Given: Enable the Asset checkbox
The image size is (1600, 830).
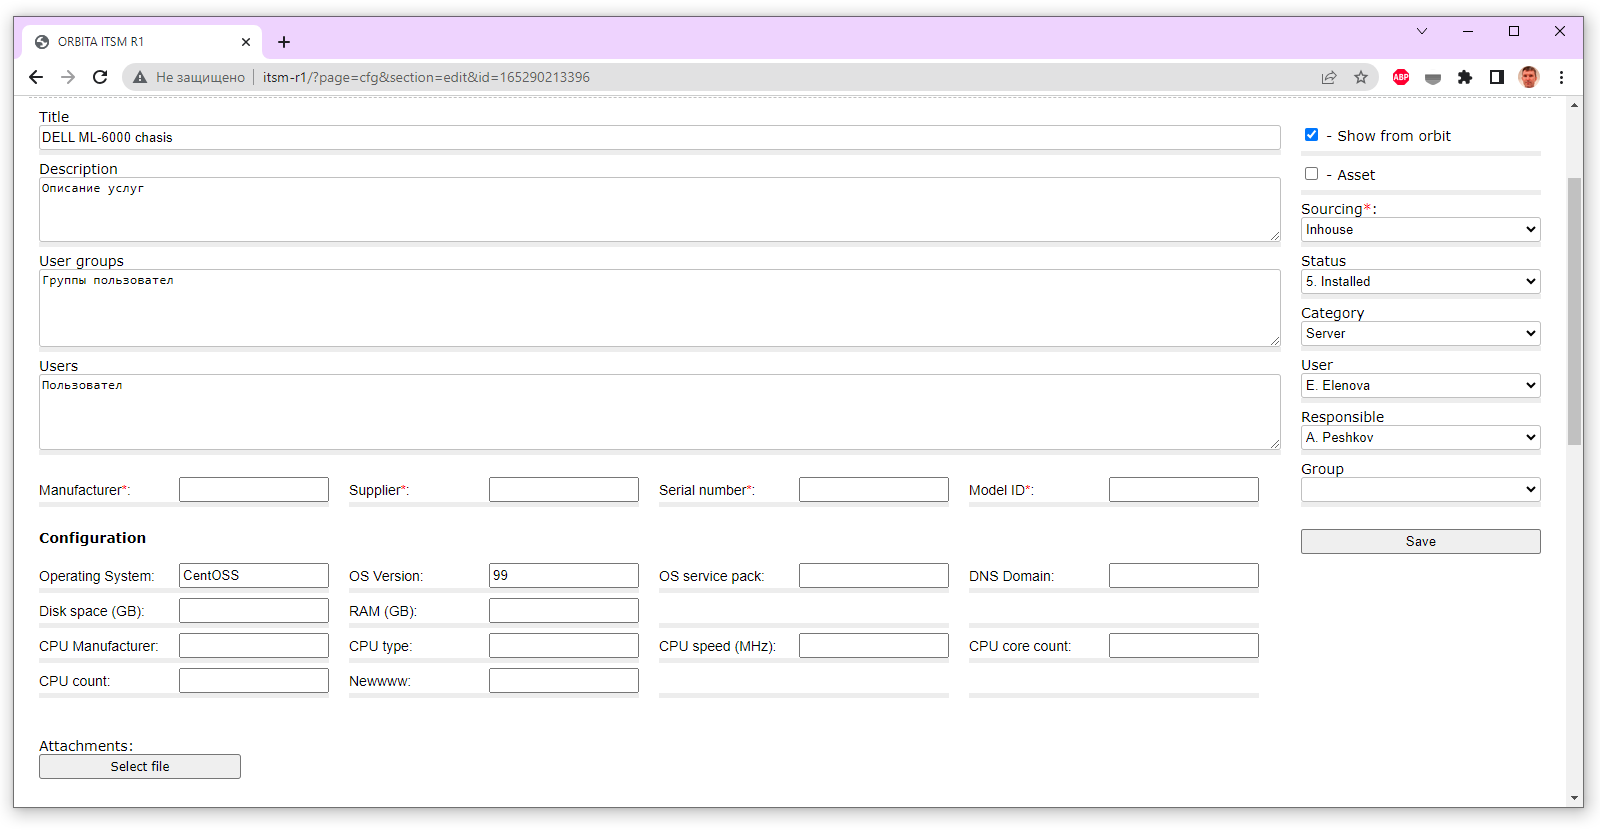Looking at the screenshot, I should point(1311,174).
